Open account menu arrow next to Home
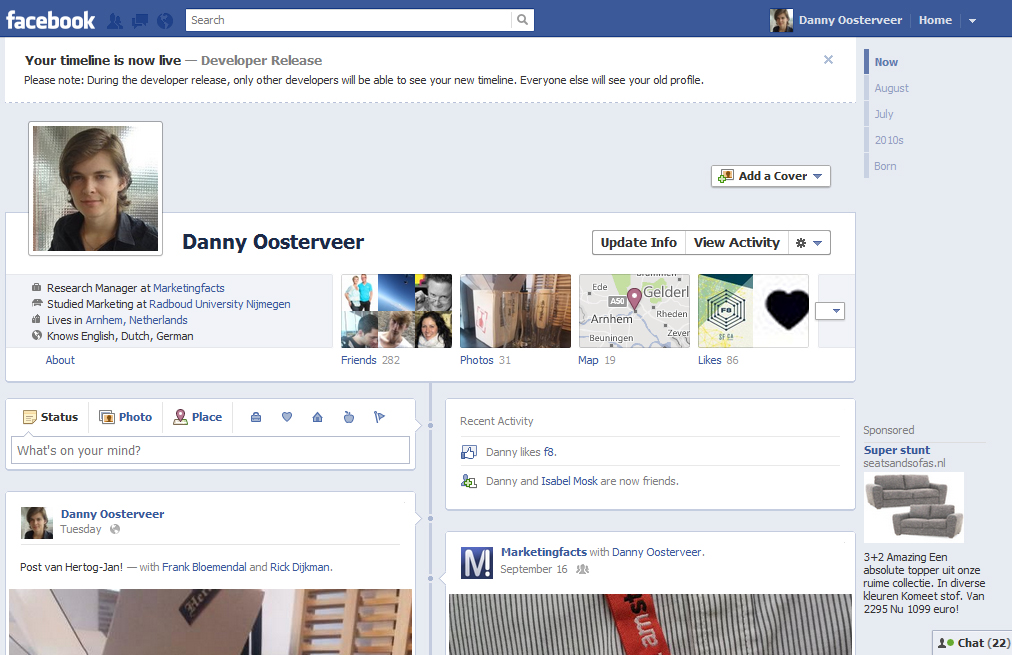The height and width of the screenshot is (655, 1012). 972,21
